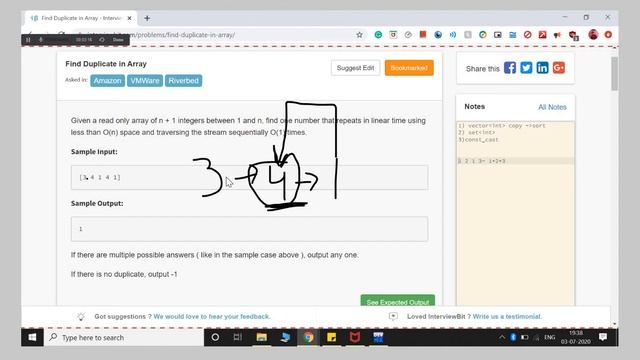Viewport: 640px width, 360px height.
Task: Open the Pocket-style extension icon after Grammarly
Action: click(x=393, y=35)
